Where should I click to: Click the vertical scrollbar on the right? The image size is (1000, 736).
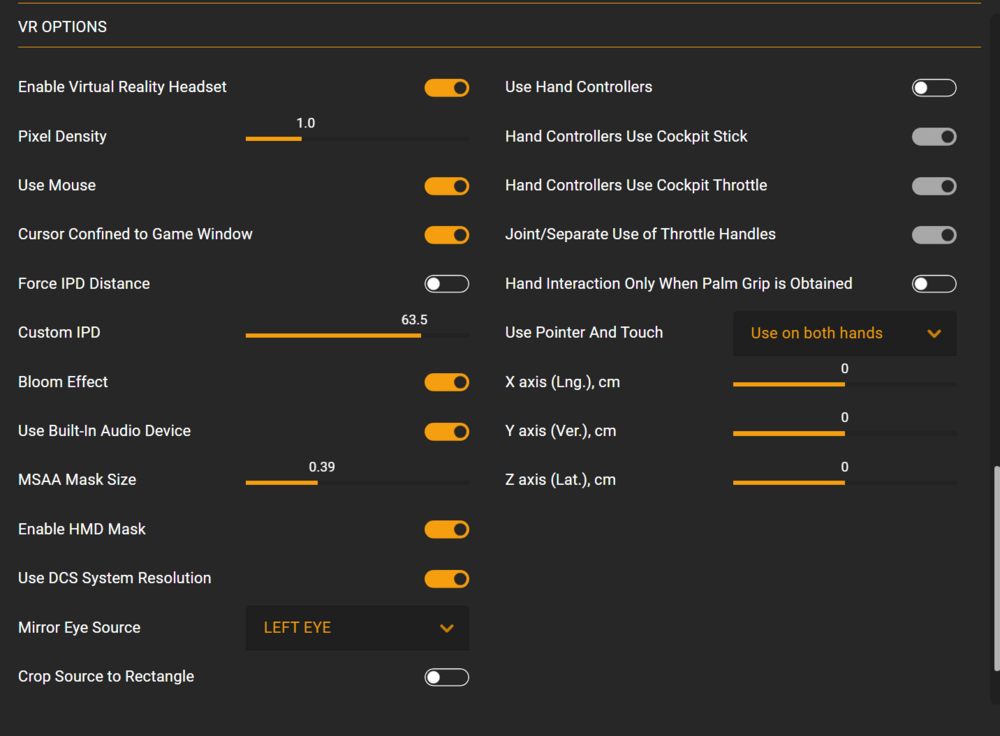coord(995,568)
